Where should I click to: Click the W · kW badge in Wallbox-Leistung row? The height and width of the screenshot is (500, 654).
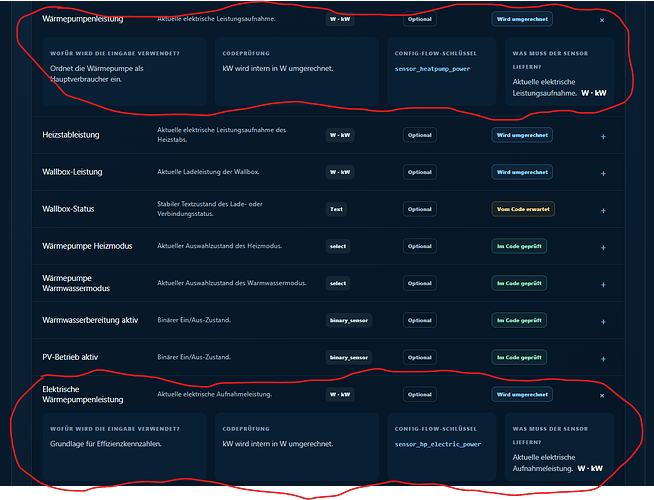(x=340, y=172)
